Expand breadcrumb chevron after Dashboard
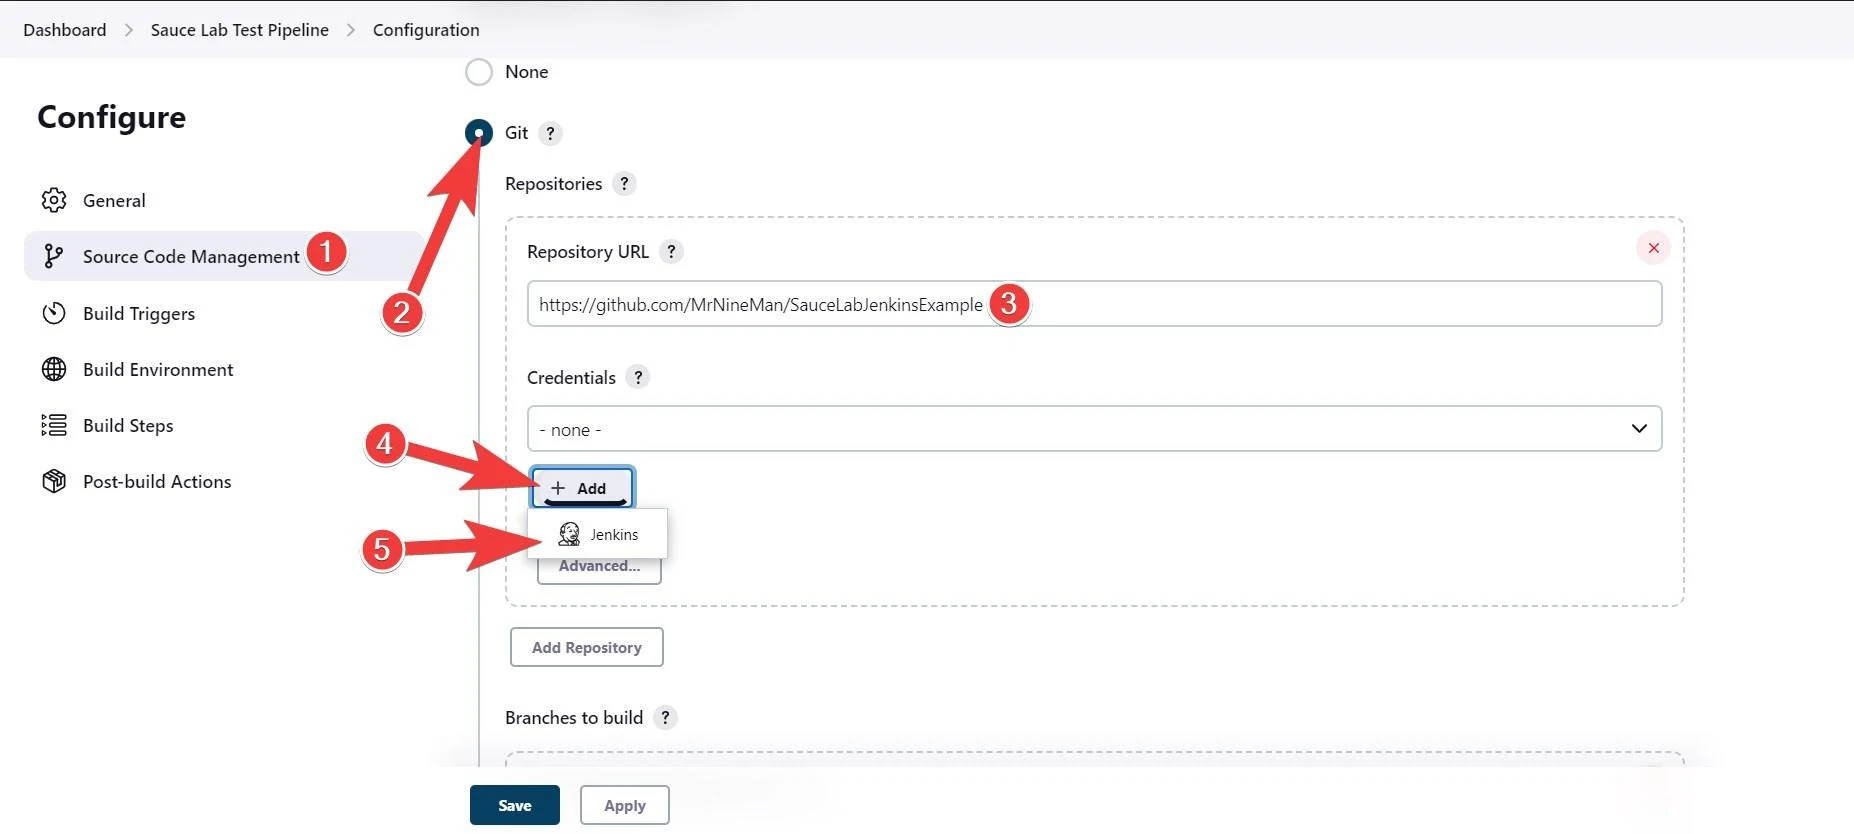This screenshot has height=834, width=1854. (128, 30)
